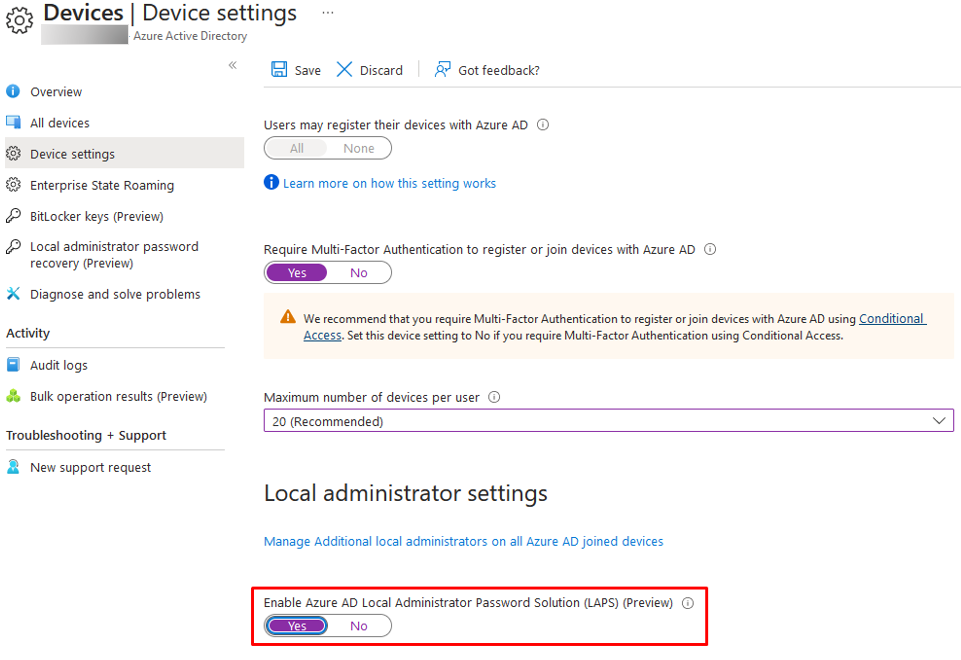The height and width of the screenshot is (660, 961).
Task: Set Require Multi-Factor Authentication to No
Action: click(359, 273)
